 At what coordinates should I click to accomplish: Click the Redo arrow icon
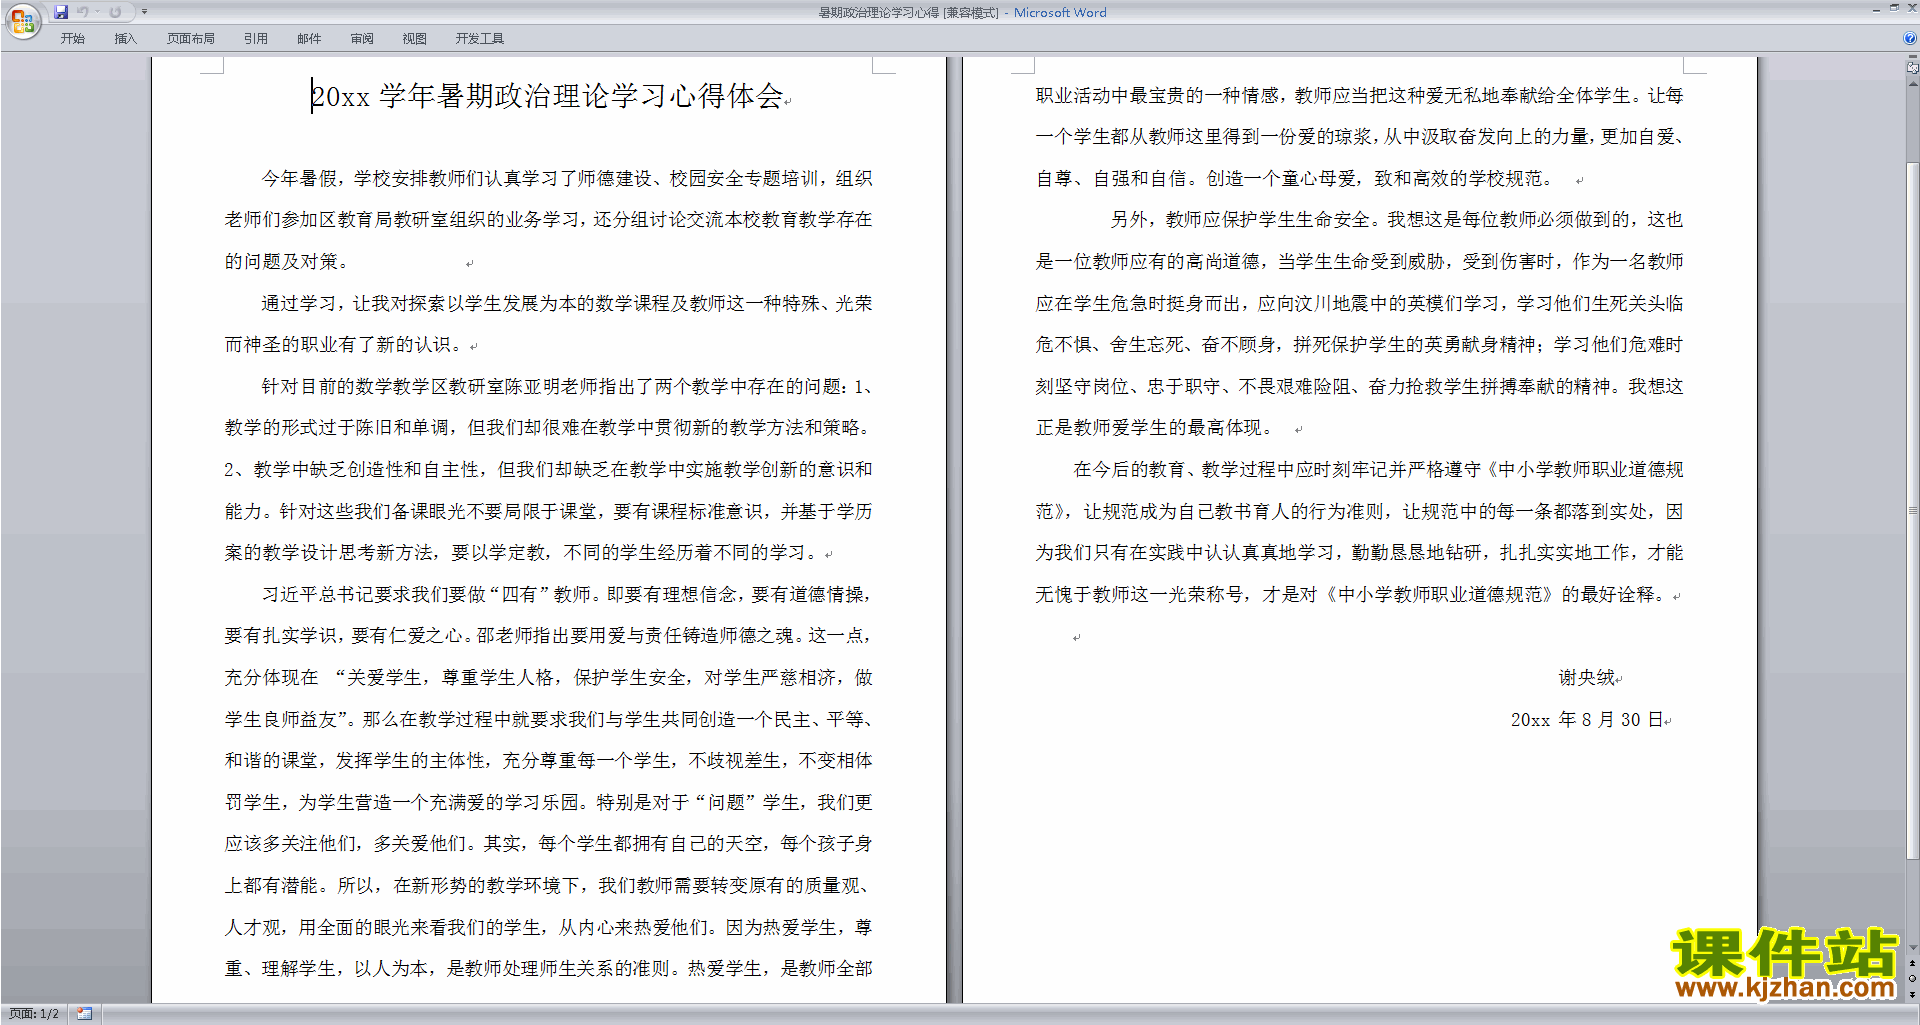pos(115,12)
